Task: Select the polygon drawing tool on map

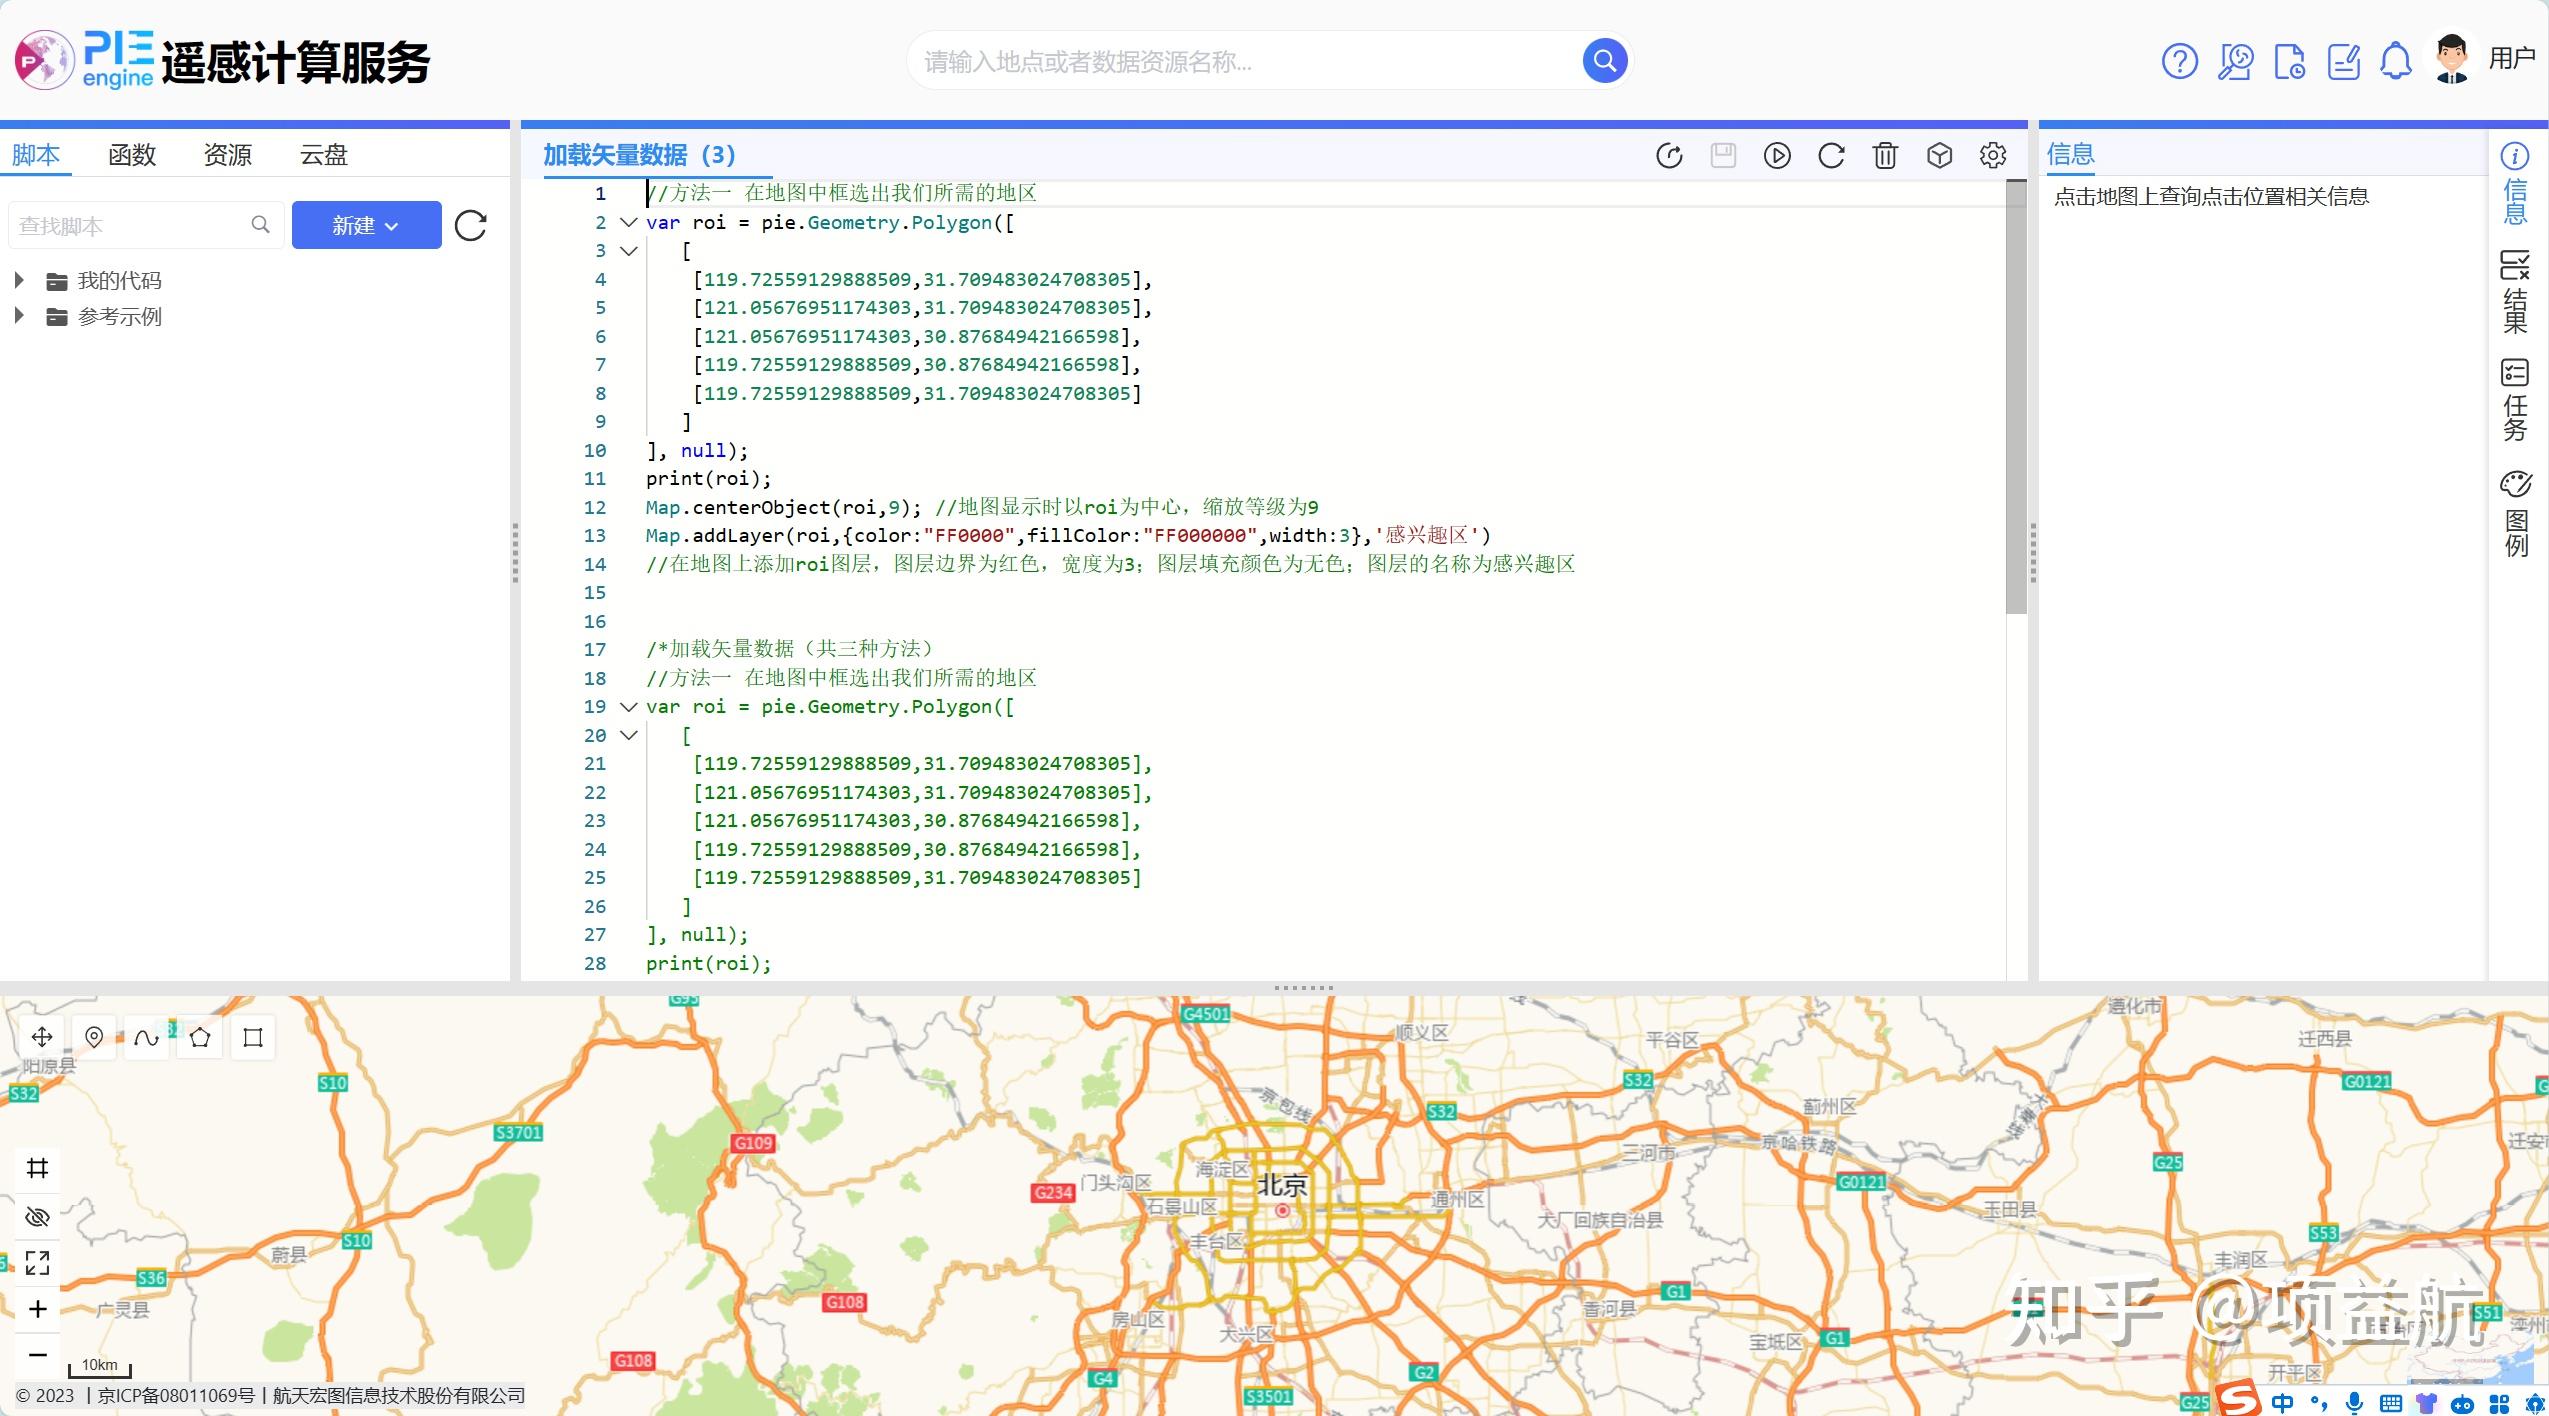Action: 200,1037
